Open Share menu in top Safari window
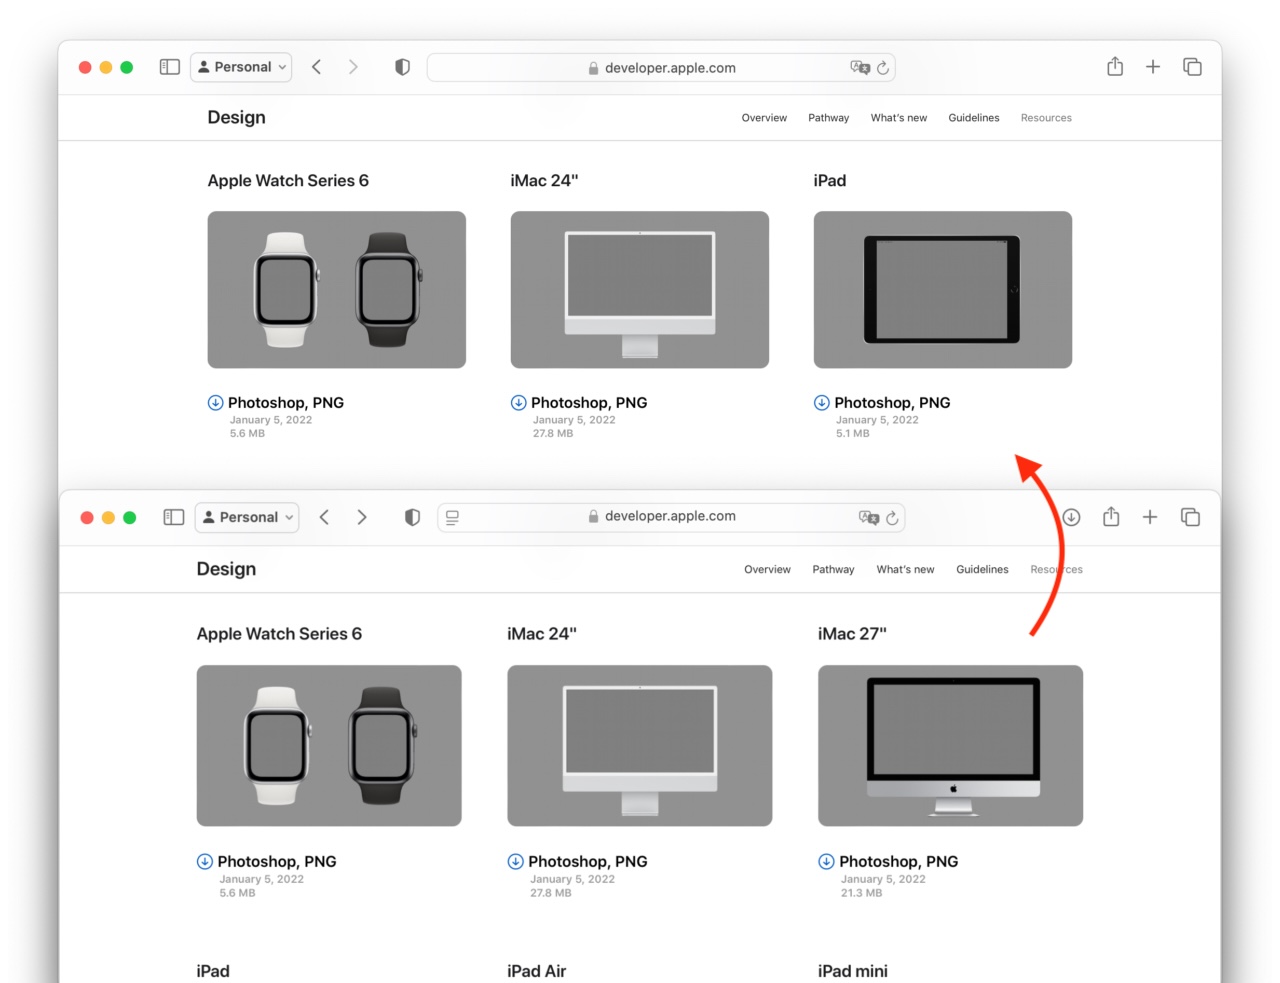 pyautogui.click(x=1115, y=66)
